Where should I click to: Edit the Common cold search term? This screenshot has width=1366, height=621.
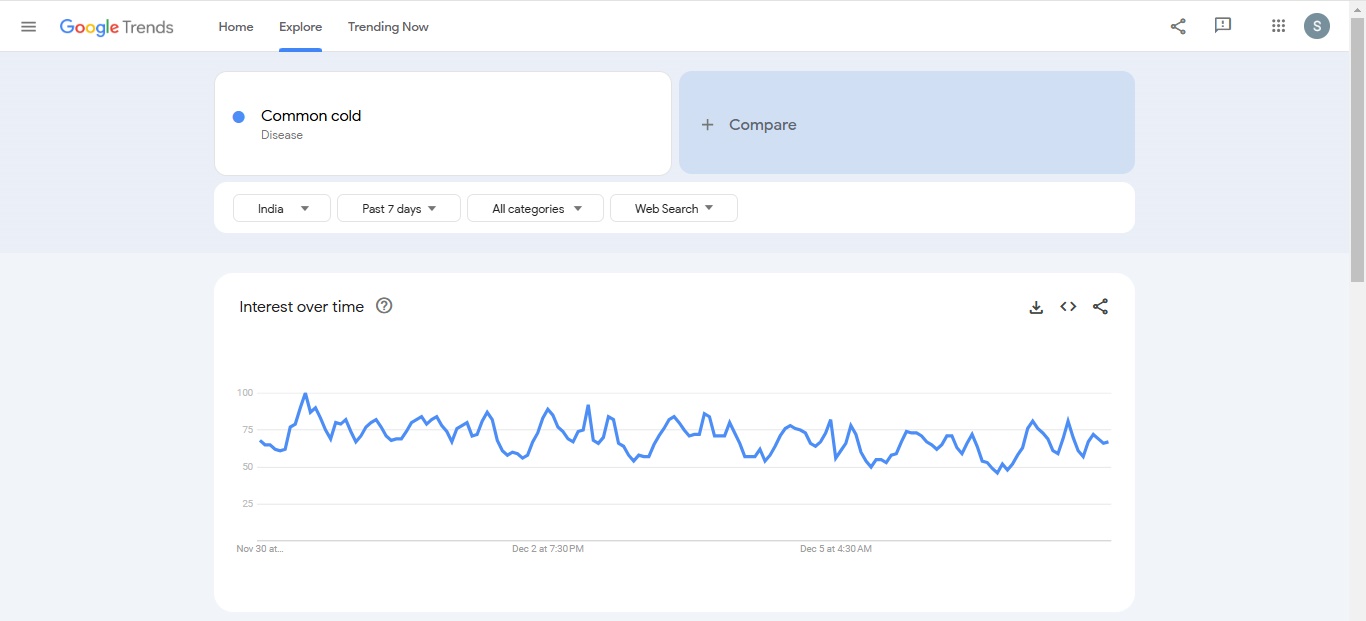[x=310, y=115]
